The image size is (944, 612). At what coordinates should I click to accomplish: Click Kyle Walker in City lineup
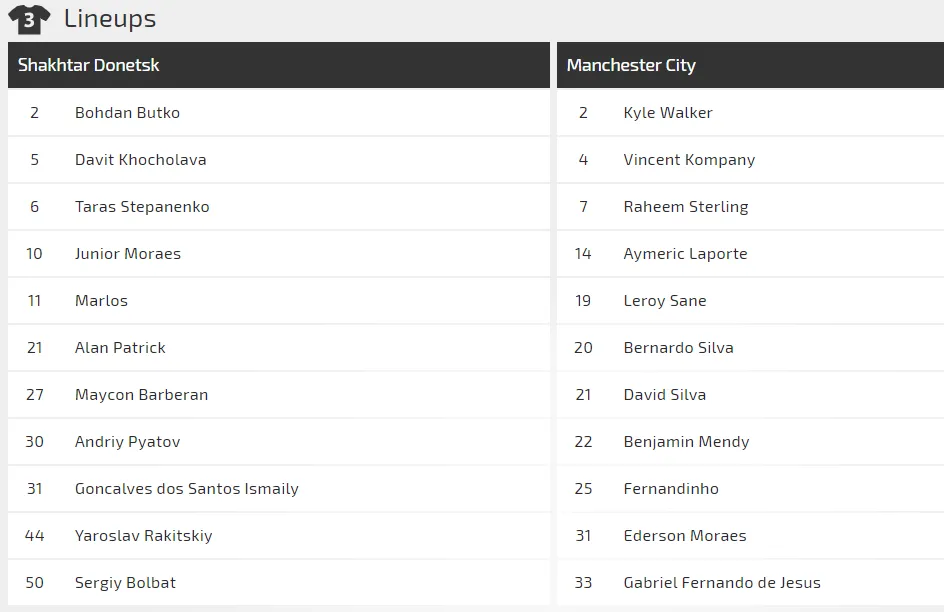click(668, 113)
